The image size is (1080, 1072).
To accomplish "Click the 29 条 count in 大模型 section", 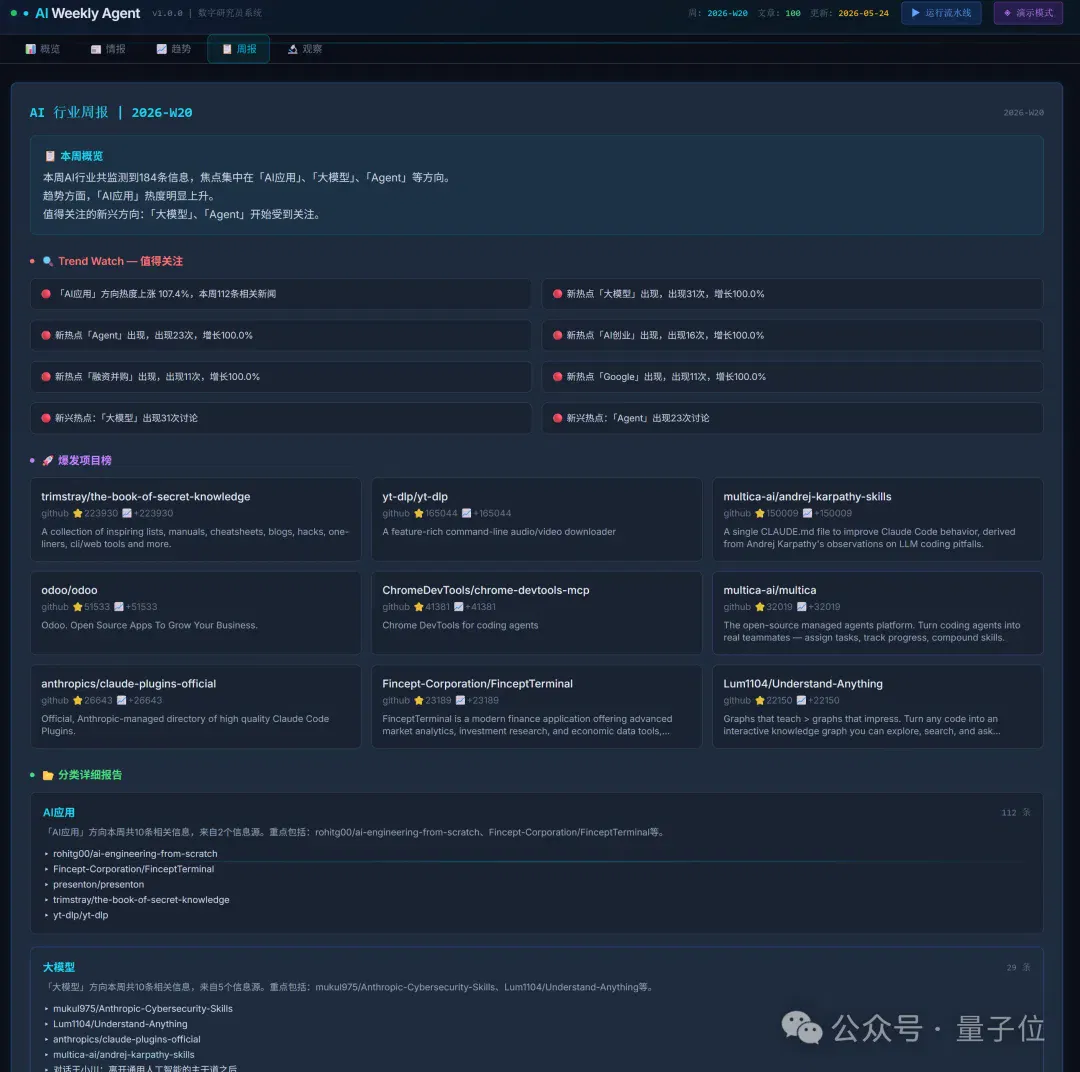I will pos(1018,968).
